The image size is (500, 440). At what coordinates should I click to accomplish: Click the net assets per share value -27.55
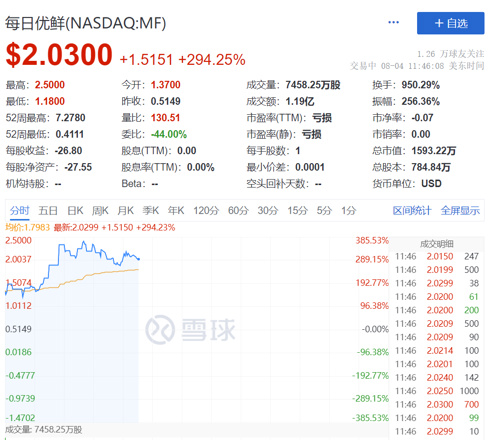tap(78, 167)
